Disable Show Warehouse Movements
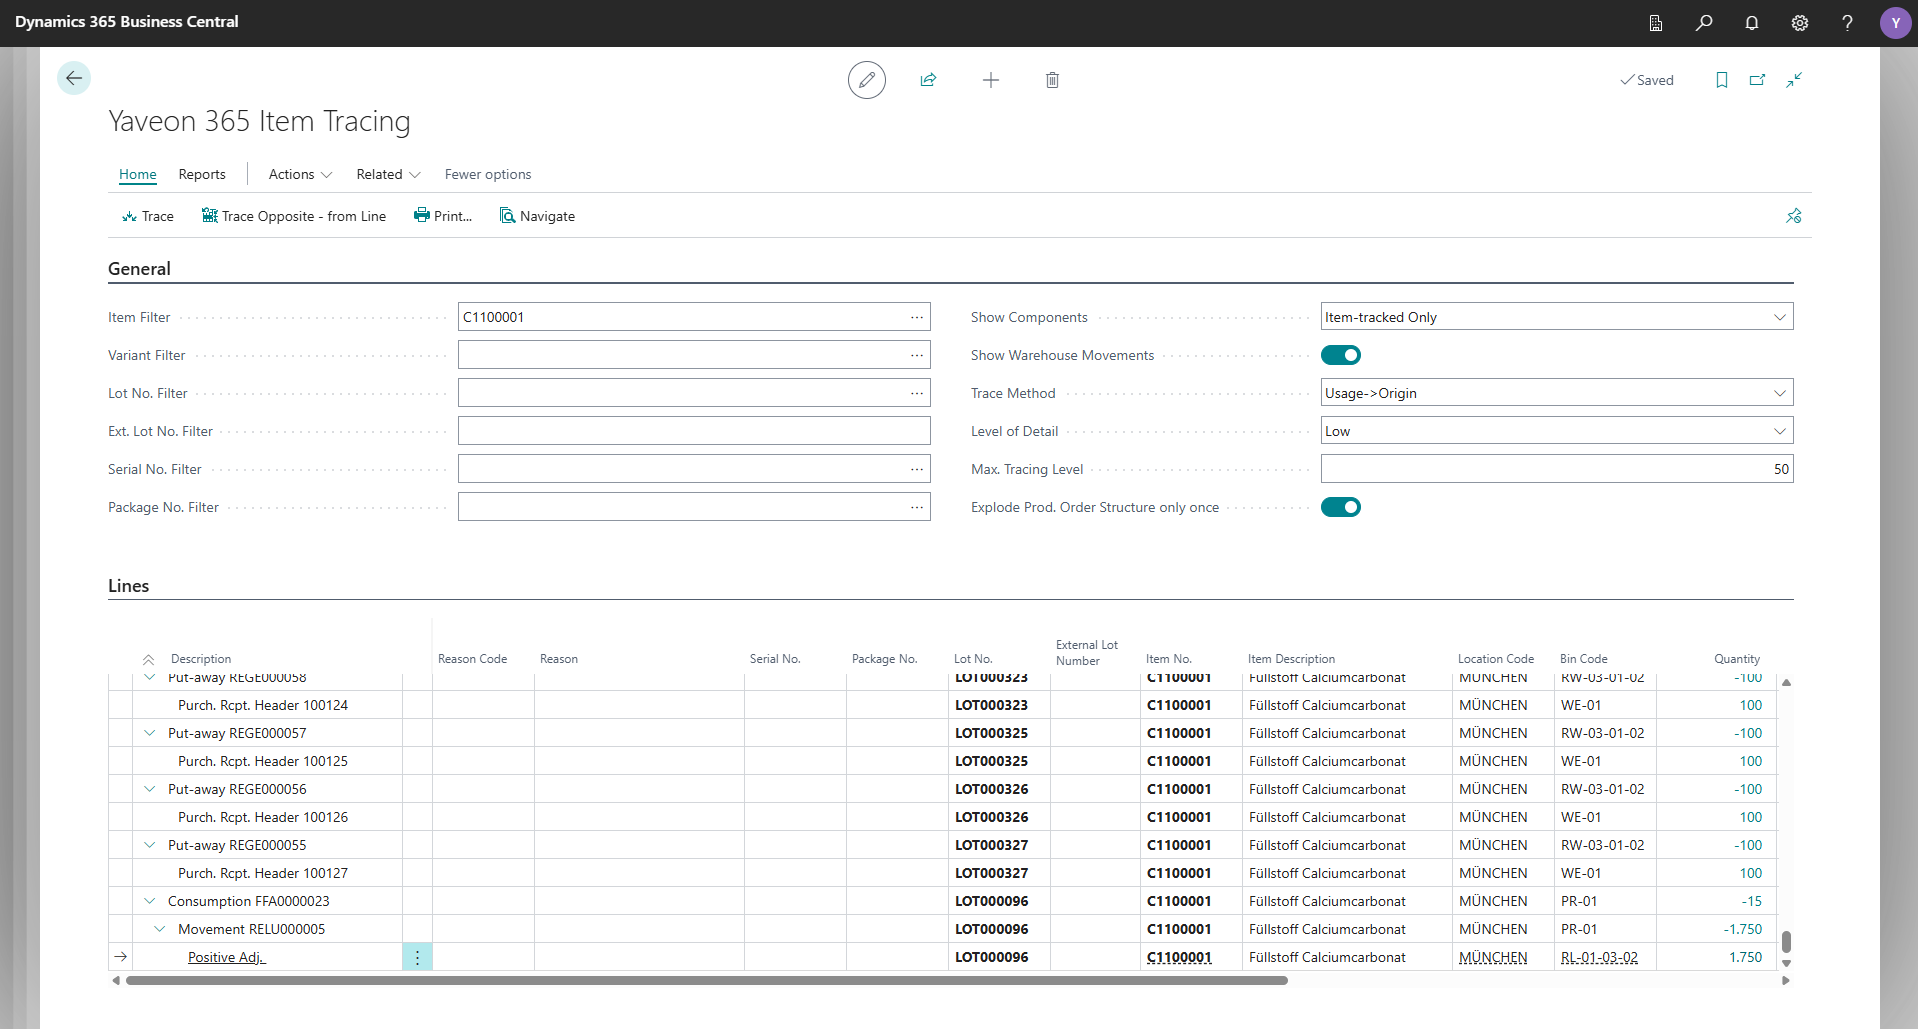The image size is (1918, 1029). [1341, 355]
